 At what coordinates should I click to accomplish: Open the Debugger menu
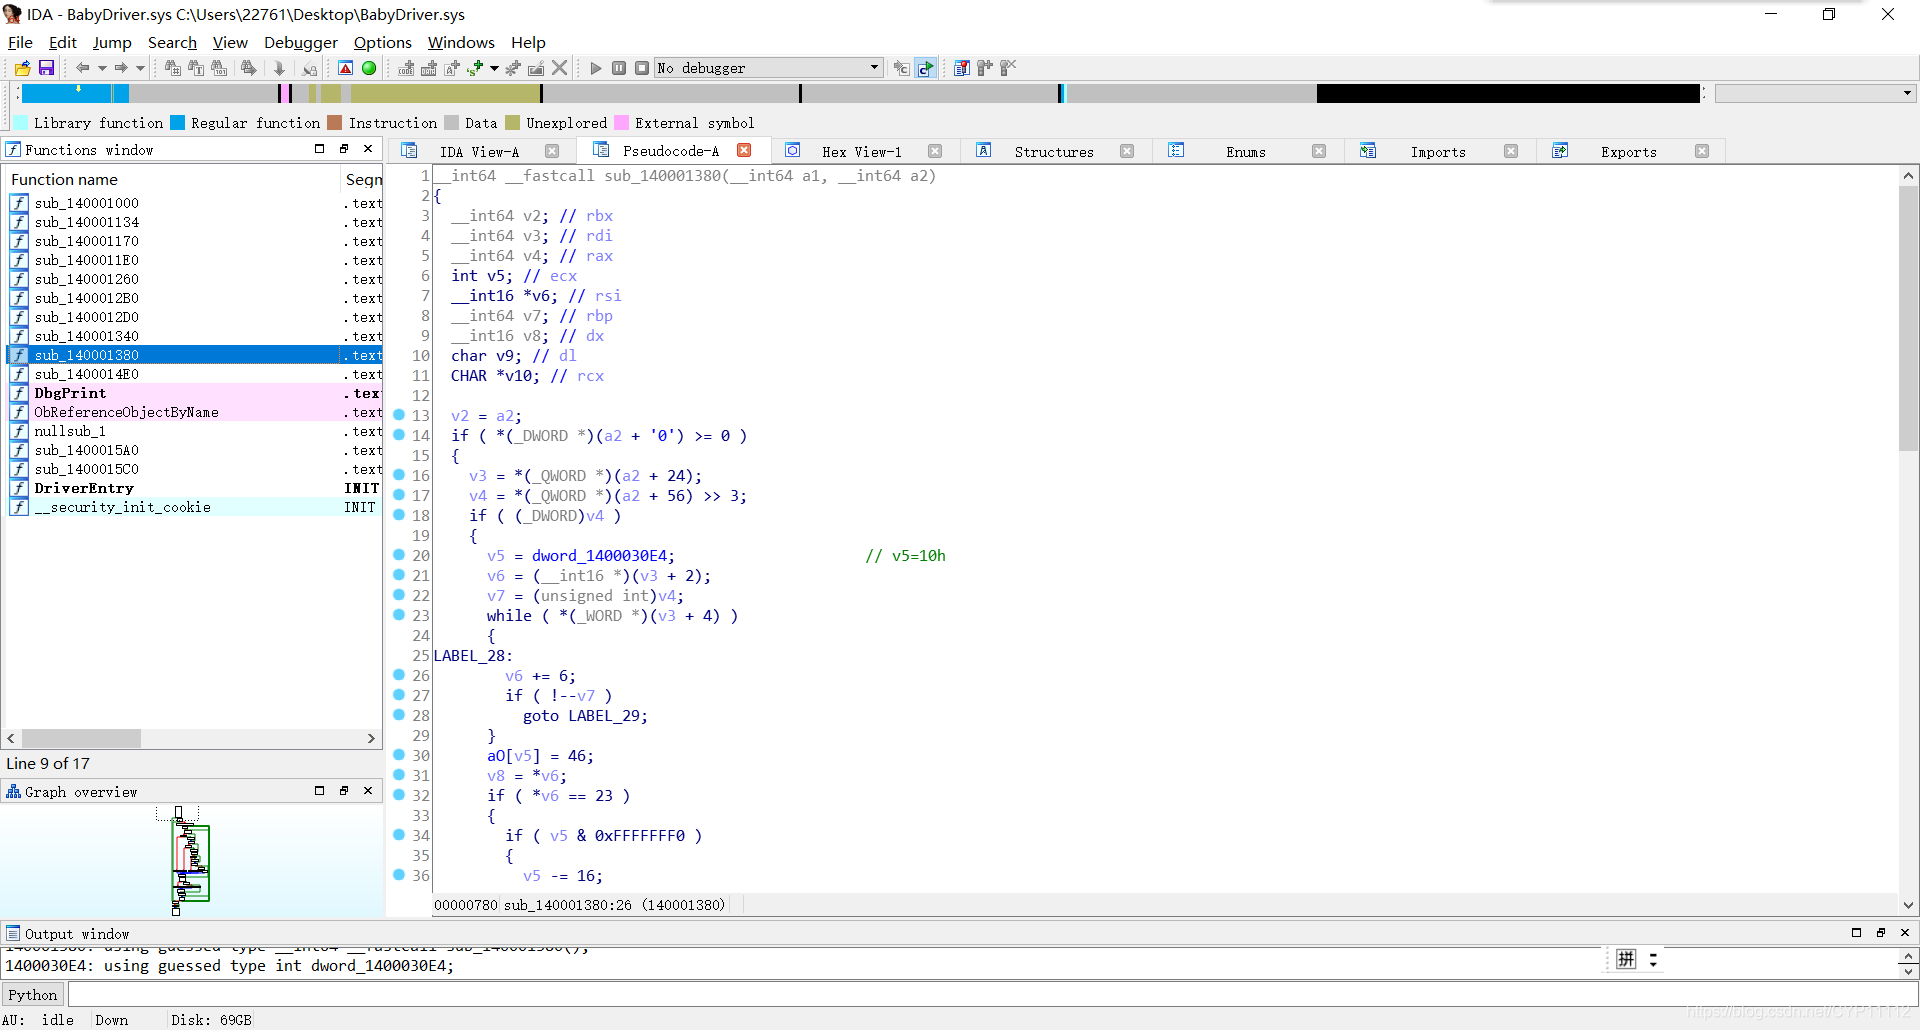coord(301,42)
